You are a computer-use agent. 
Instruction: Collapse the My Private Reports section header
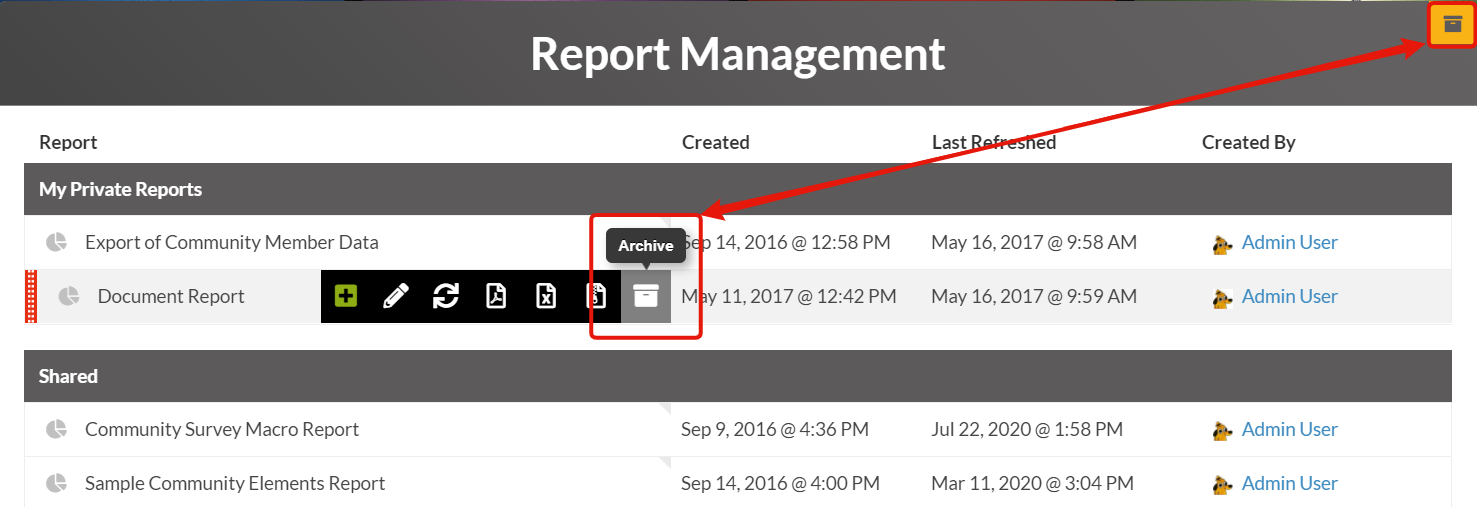coord(120,189)
